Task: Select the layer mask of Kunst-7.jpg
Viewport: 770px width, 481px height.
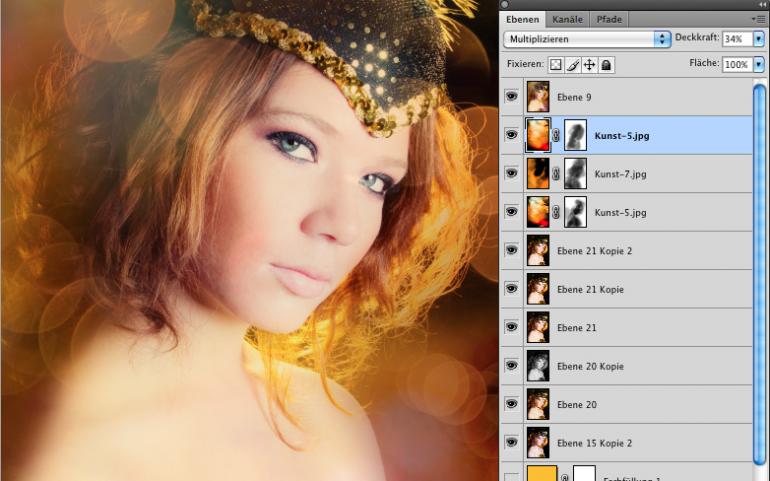Action: [x=575, y=174]
